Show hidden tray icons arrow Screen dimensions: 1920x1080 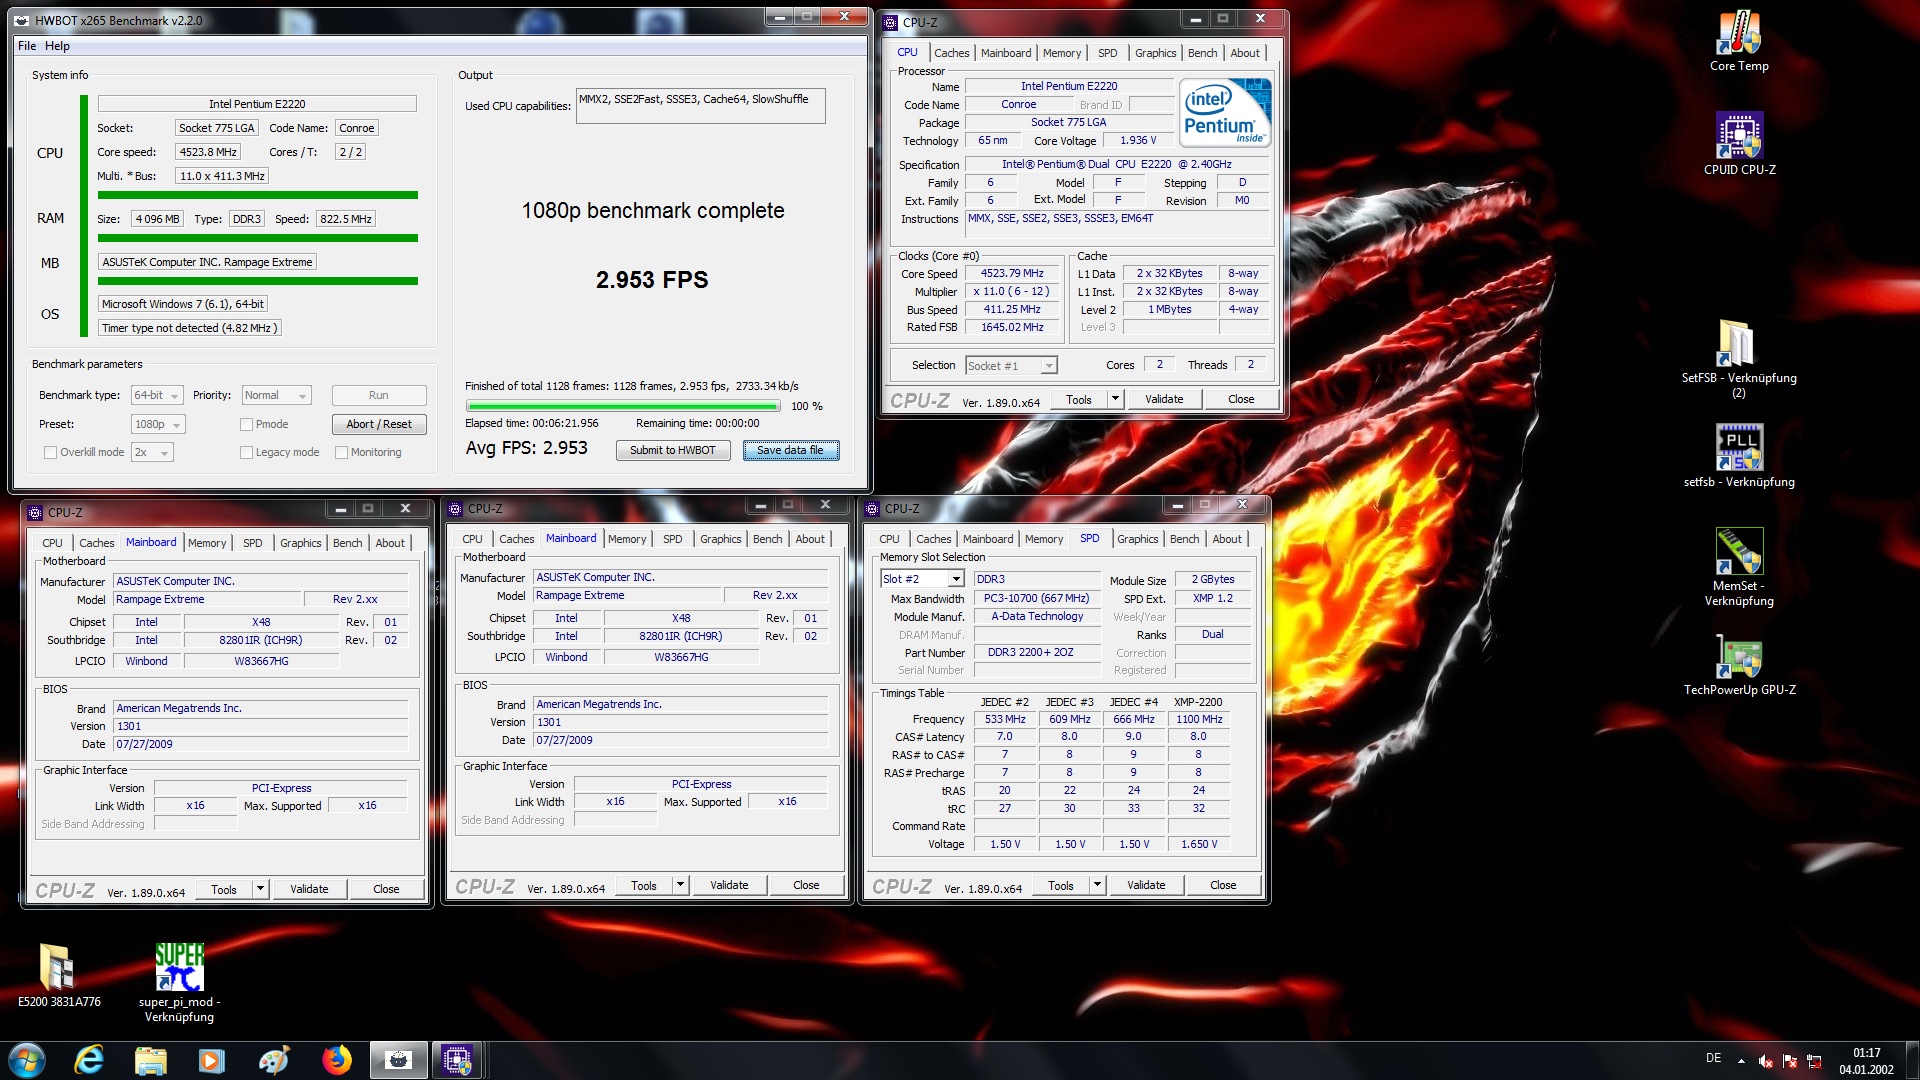(x=1741, y=1061)
